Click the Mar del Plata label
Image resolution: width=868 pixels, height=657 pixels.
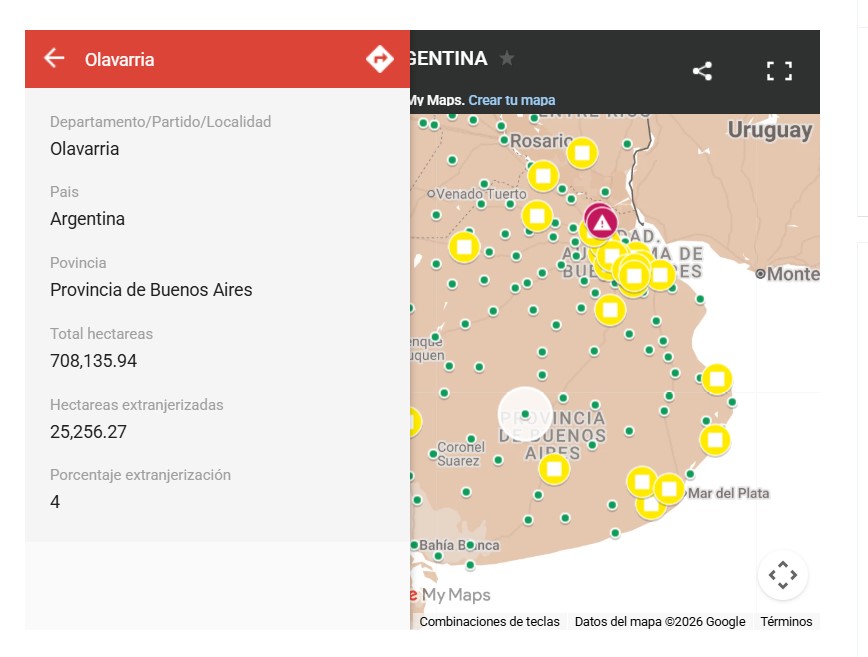pos(728,493)
